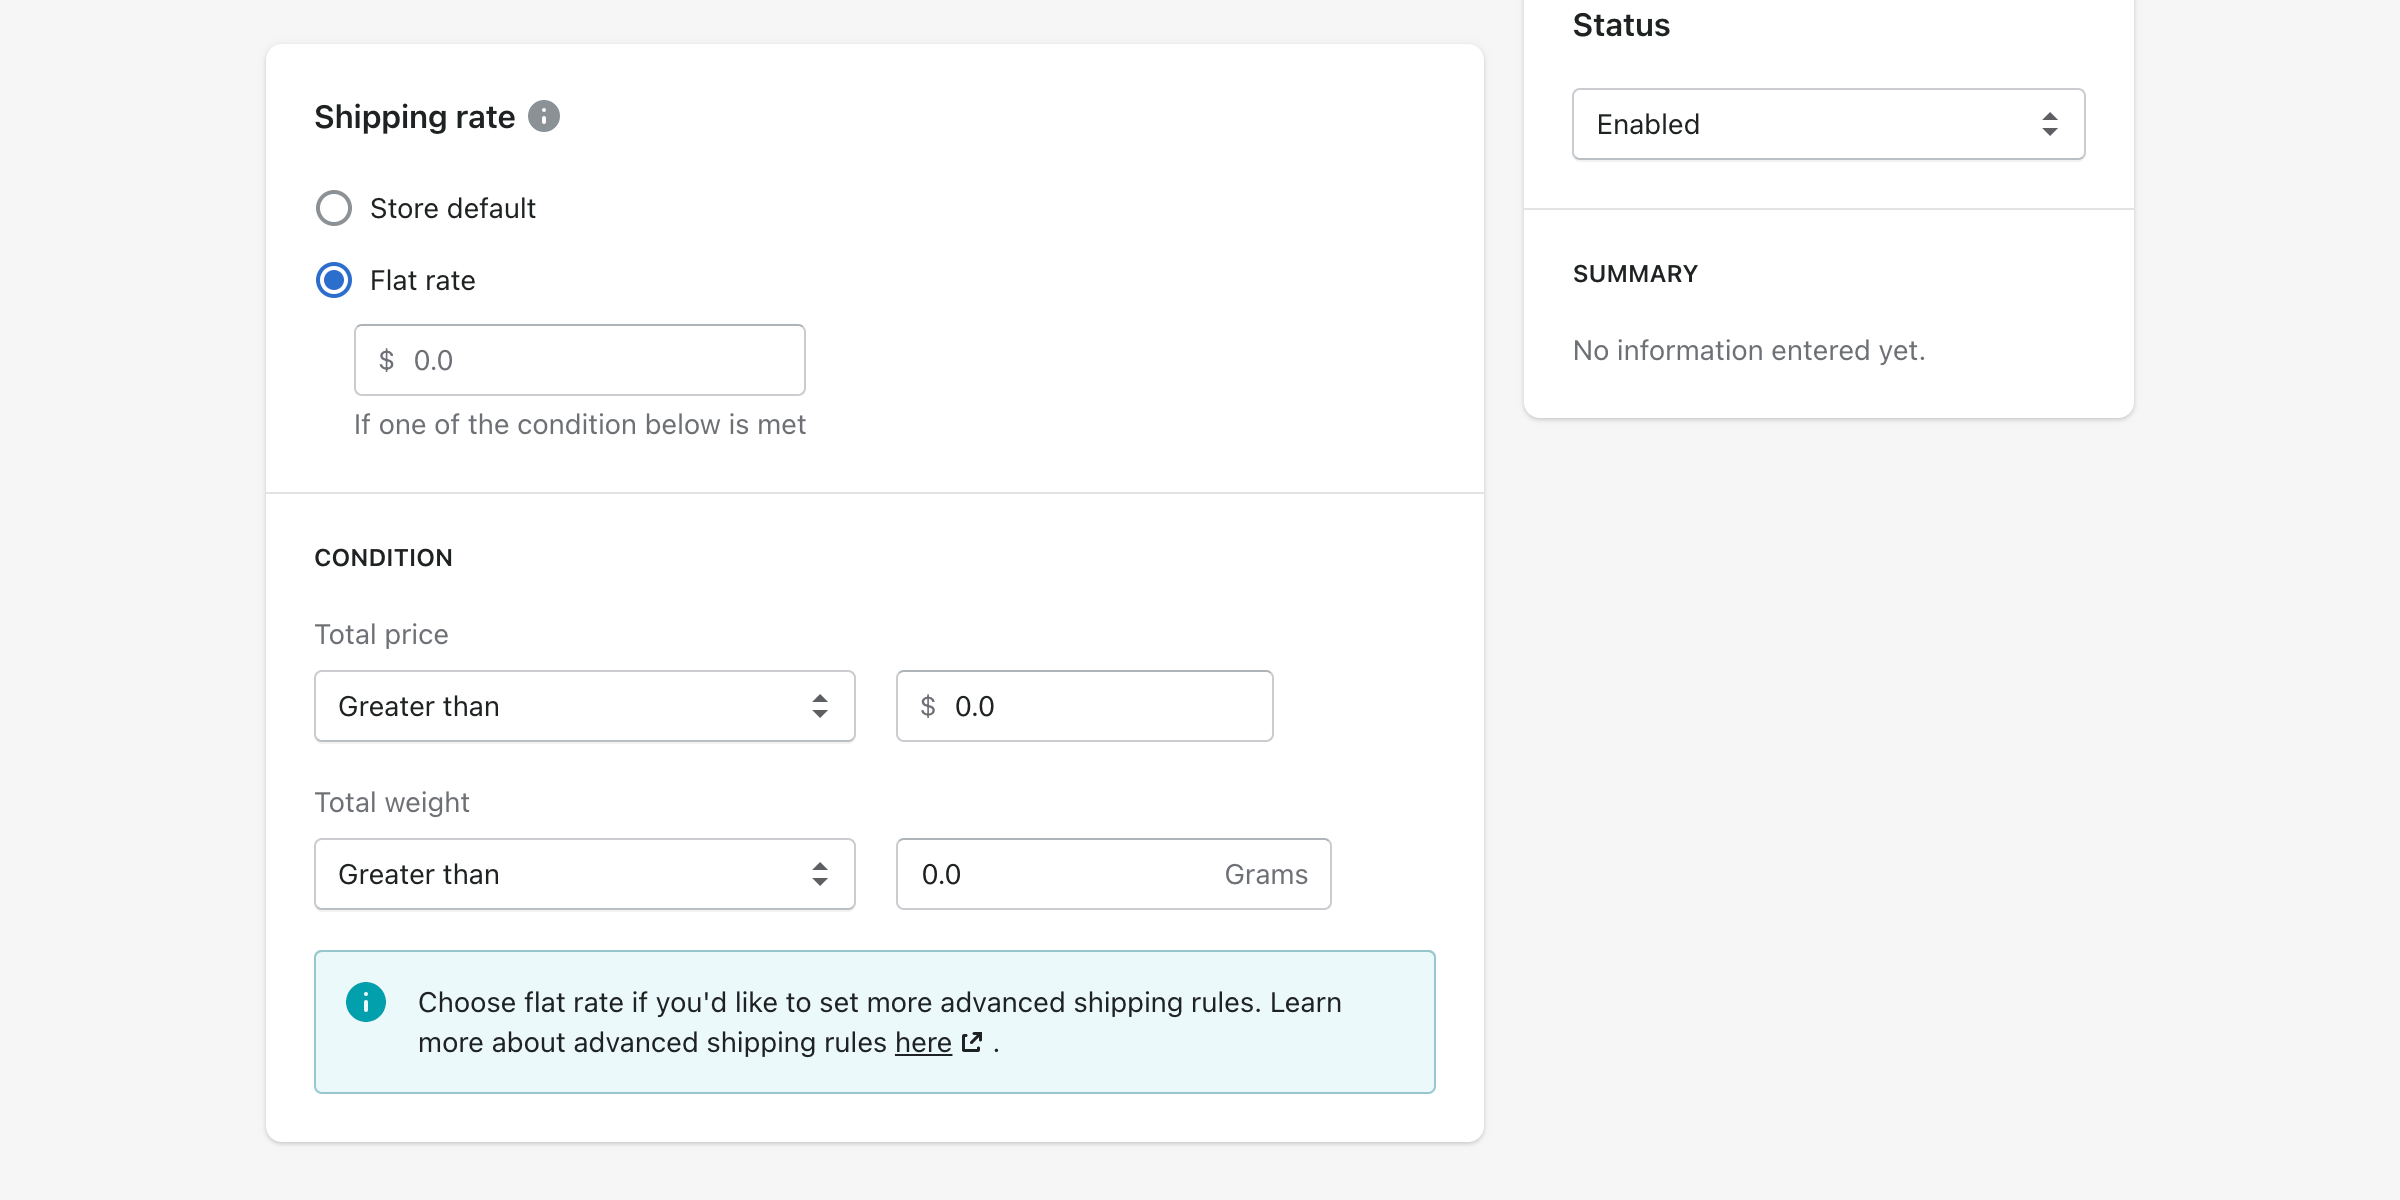Click the Flat rate label text

(422, 280)
